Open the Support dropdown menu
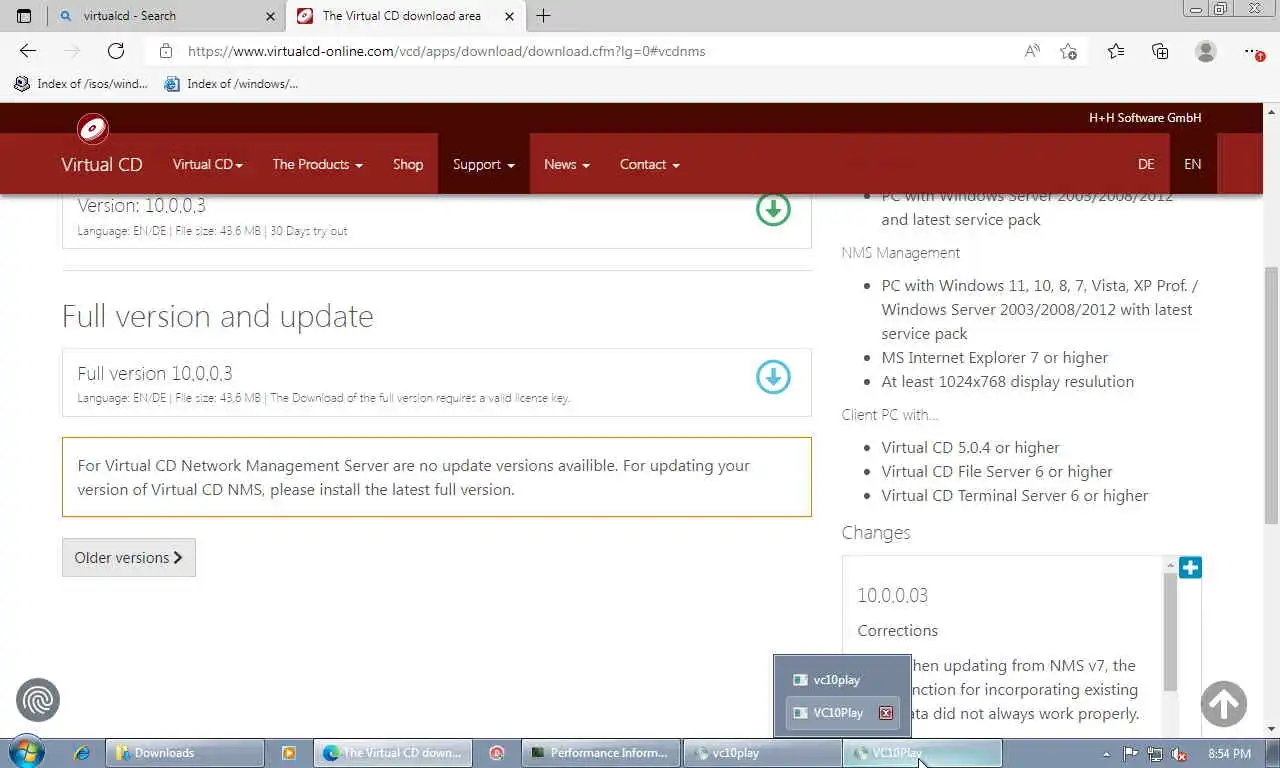Viewport: 1280px width, 768px height. pos(483,164)
